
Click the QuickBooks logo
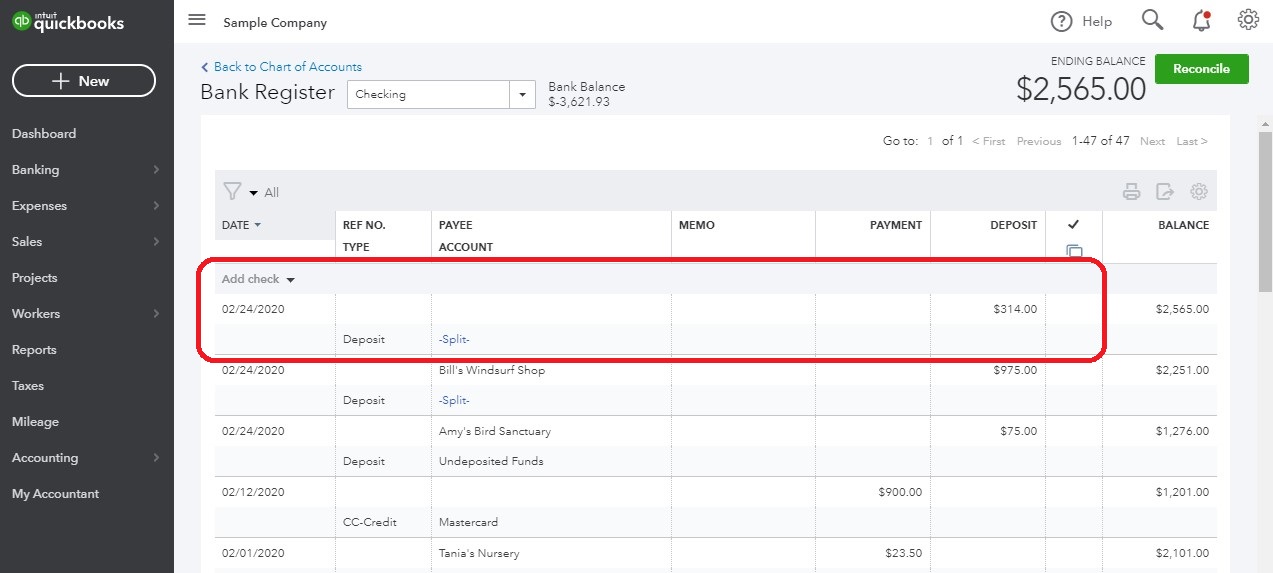(68, 21)
